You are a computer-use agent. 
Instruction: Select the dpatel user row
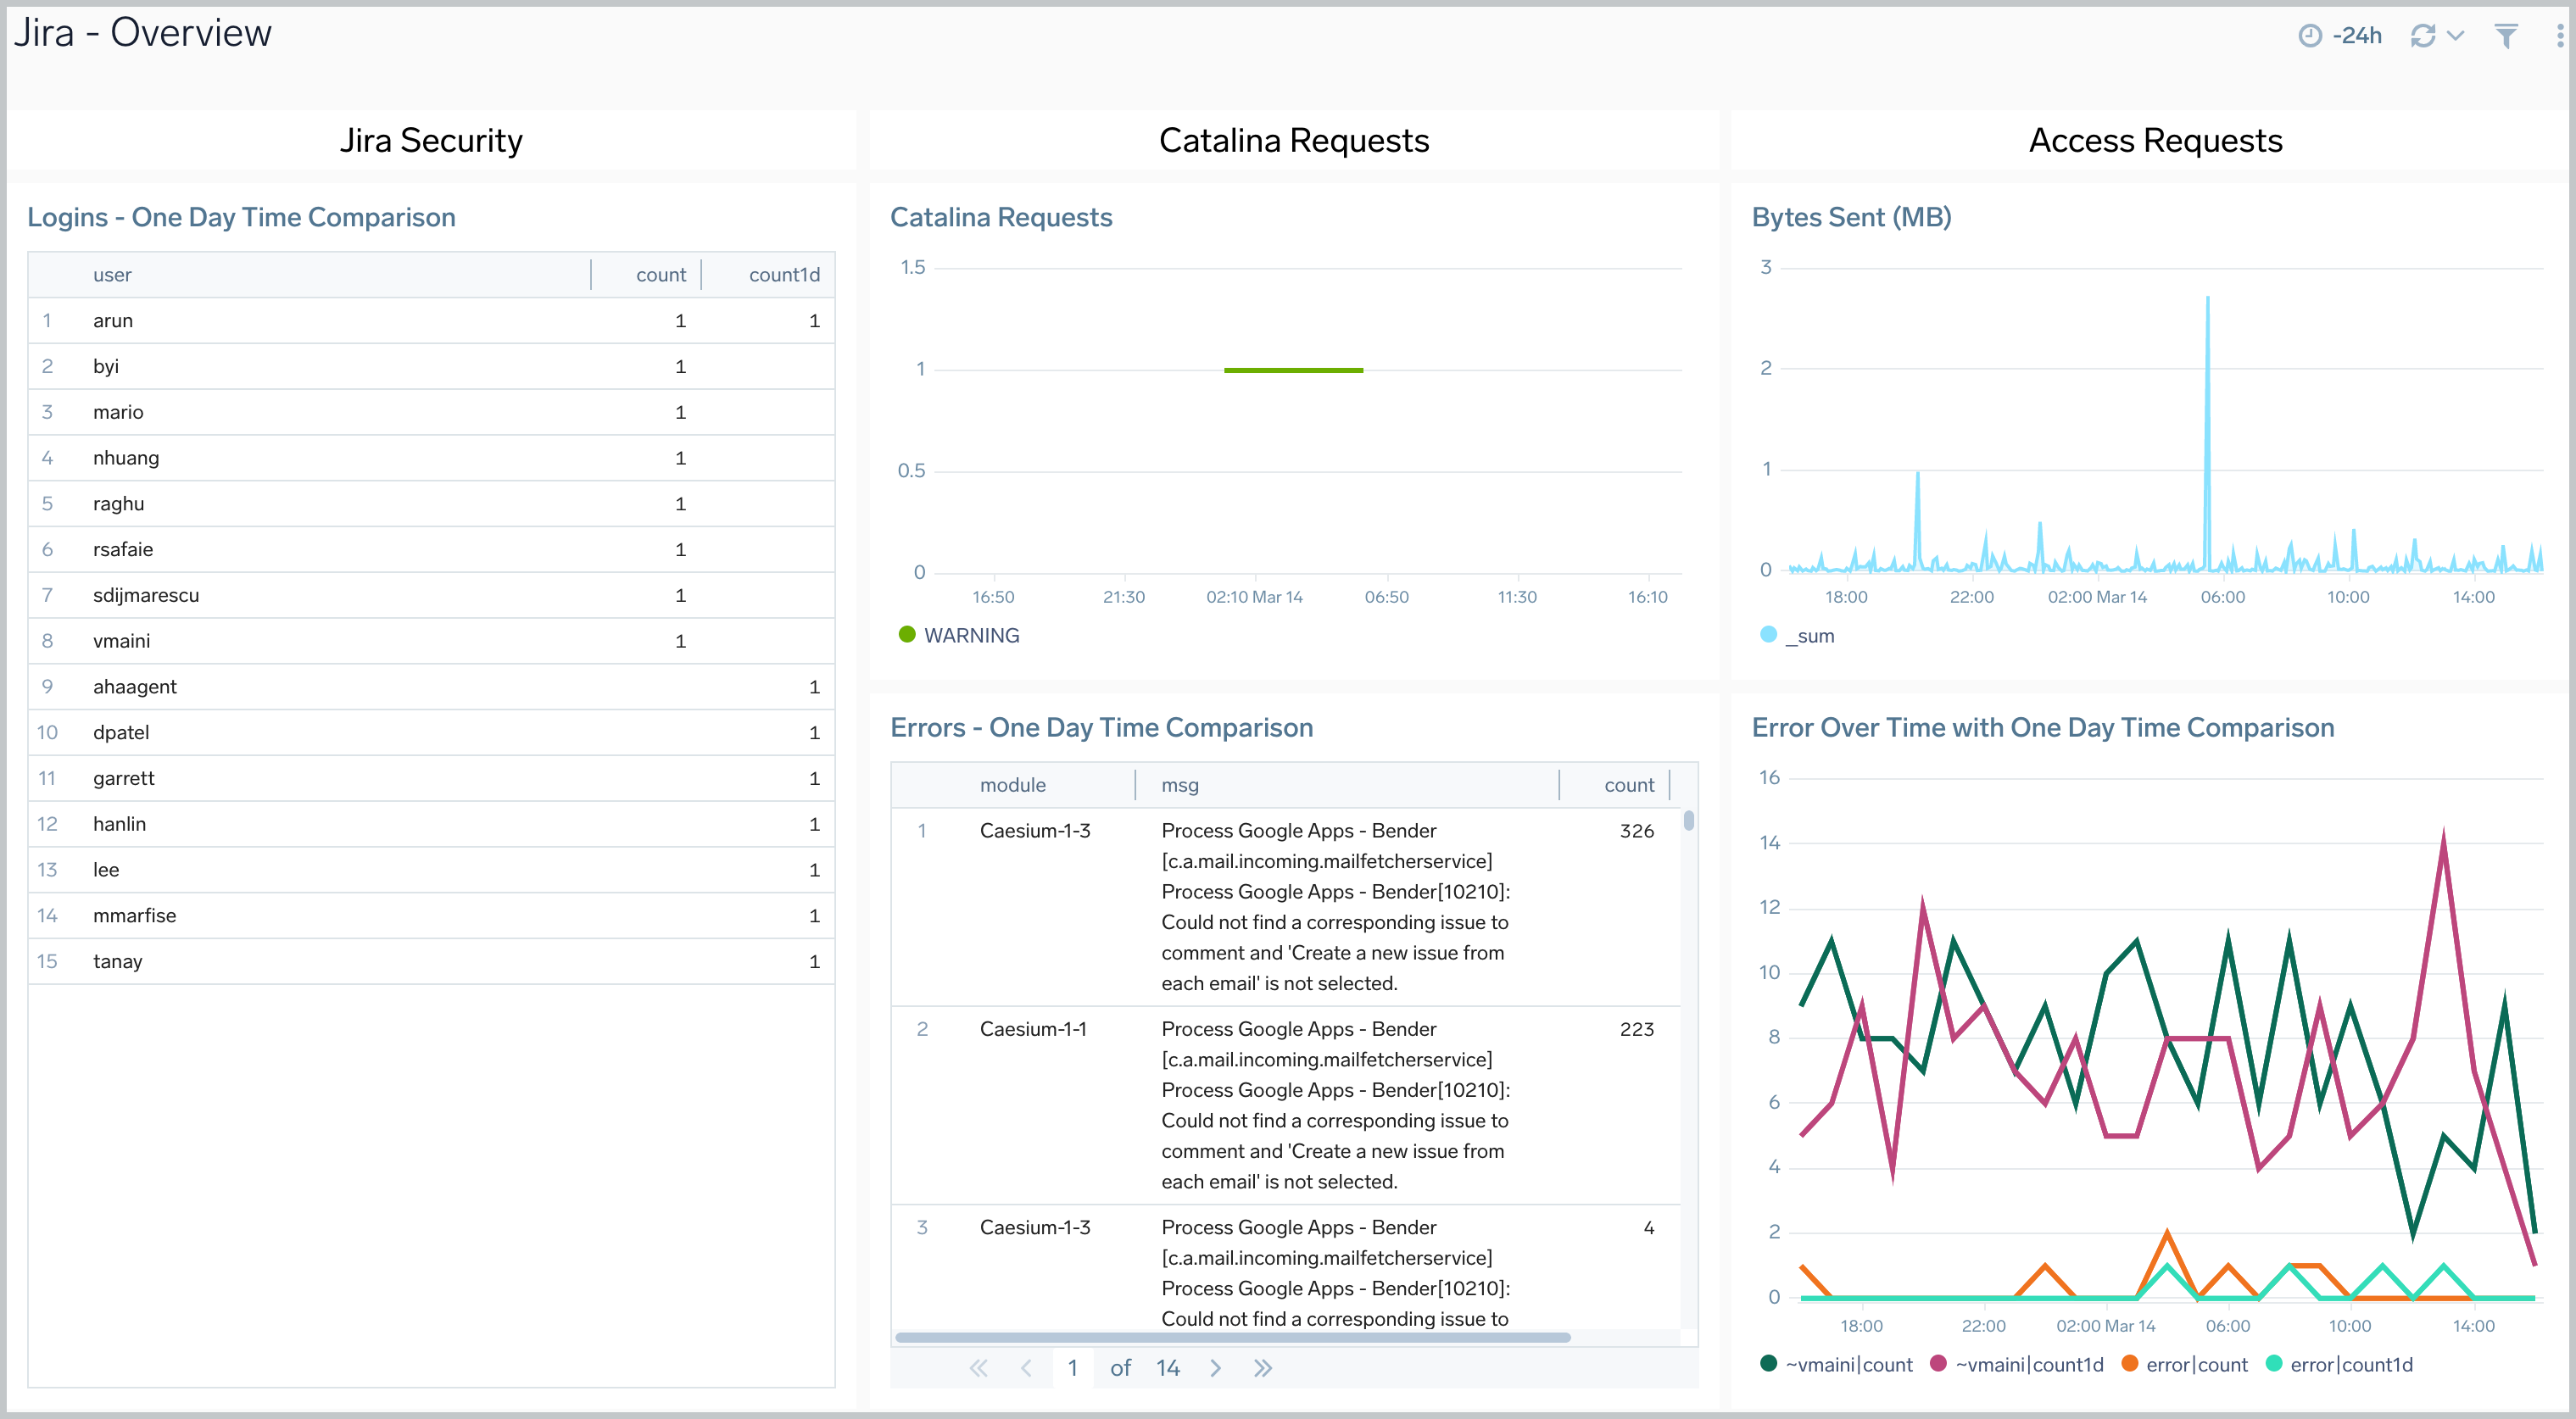(431, 733)
